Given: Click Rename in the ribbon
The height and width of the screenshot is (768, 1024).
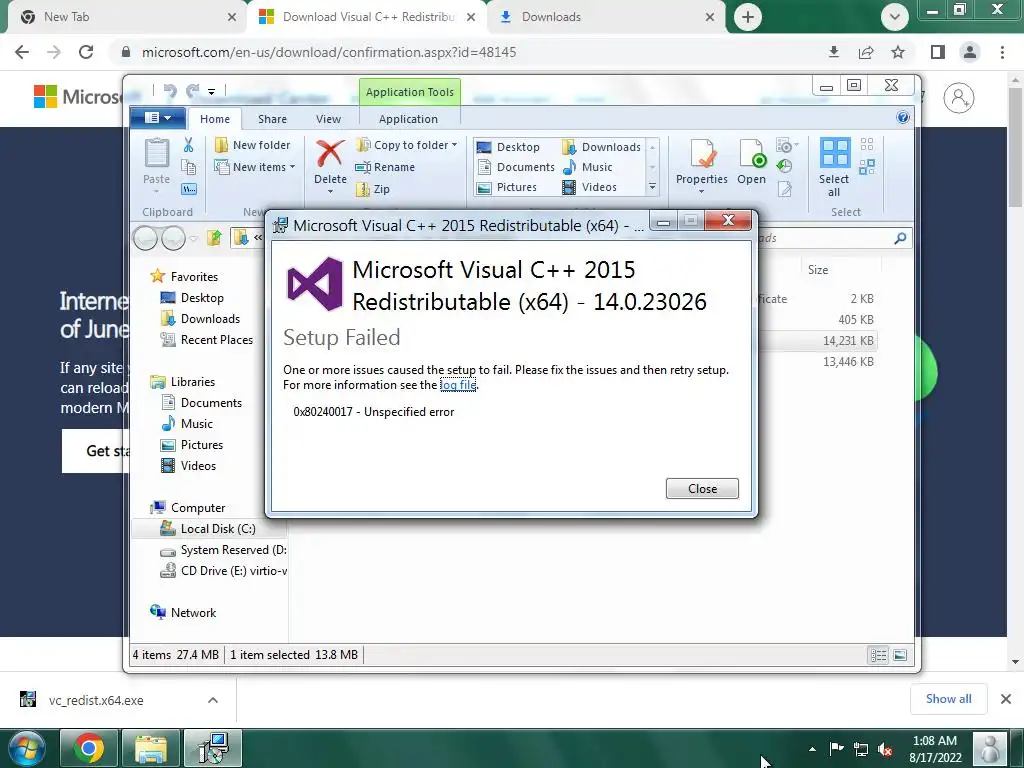Looking at the screenshot, I should [x=385, y=167].
